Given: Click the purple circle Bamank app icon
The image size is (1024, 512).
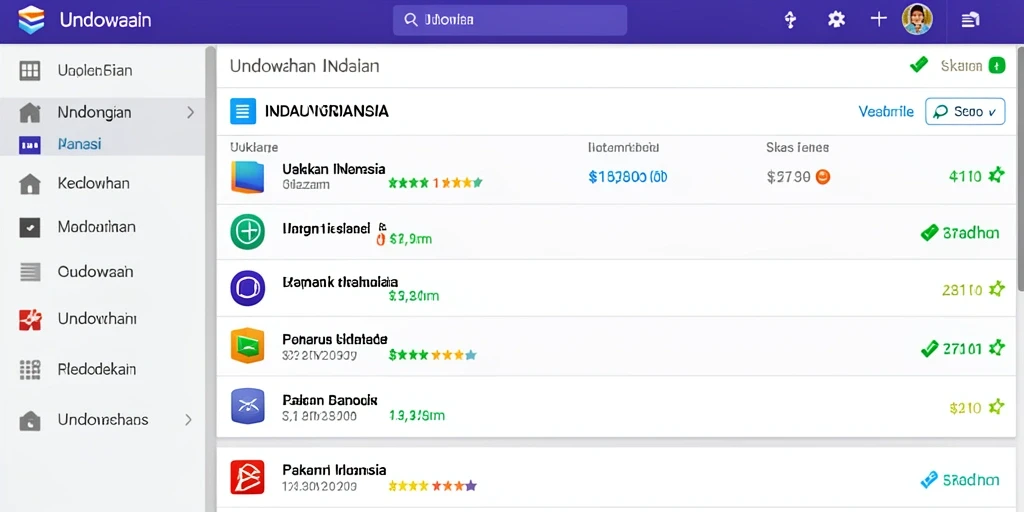Looking at the screenshot, I should click(x=248, y=288).
